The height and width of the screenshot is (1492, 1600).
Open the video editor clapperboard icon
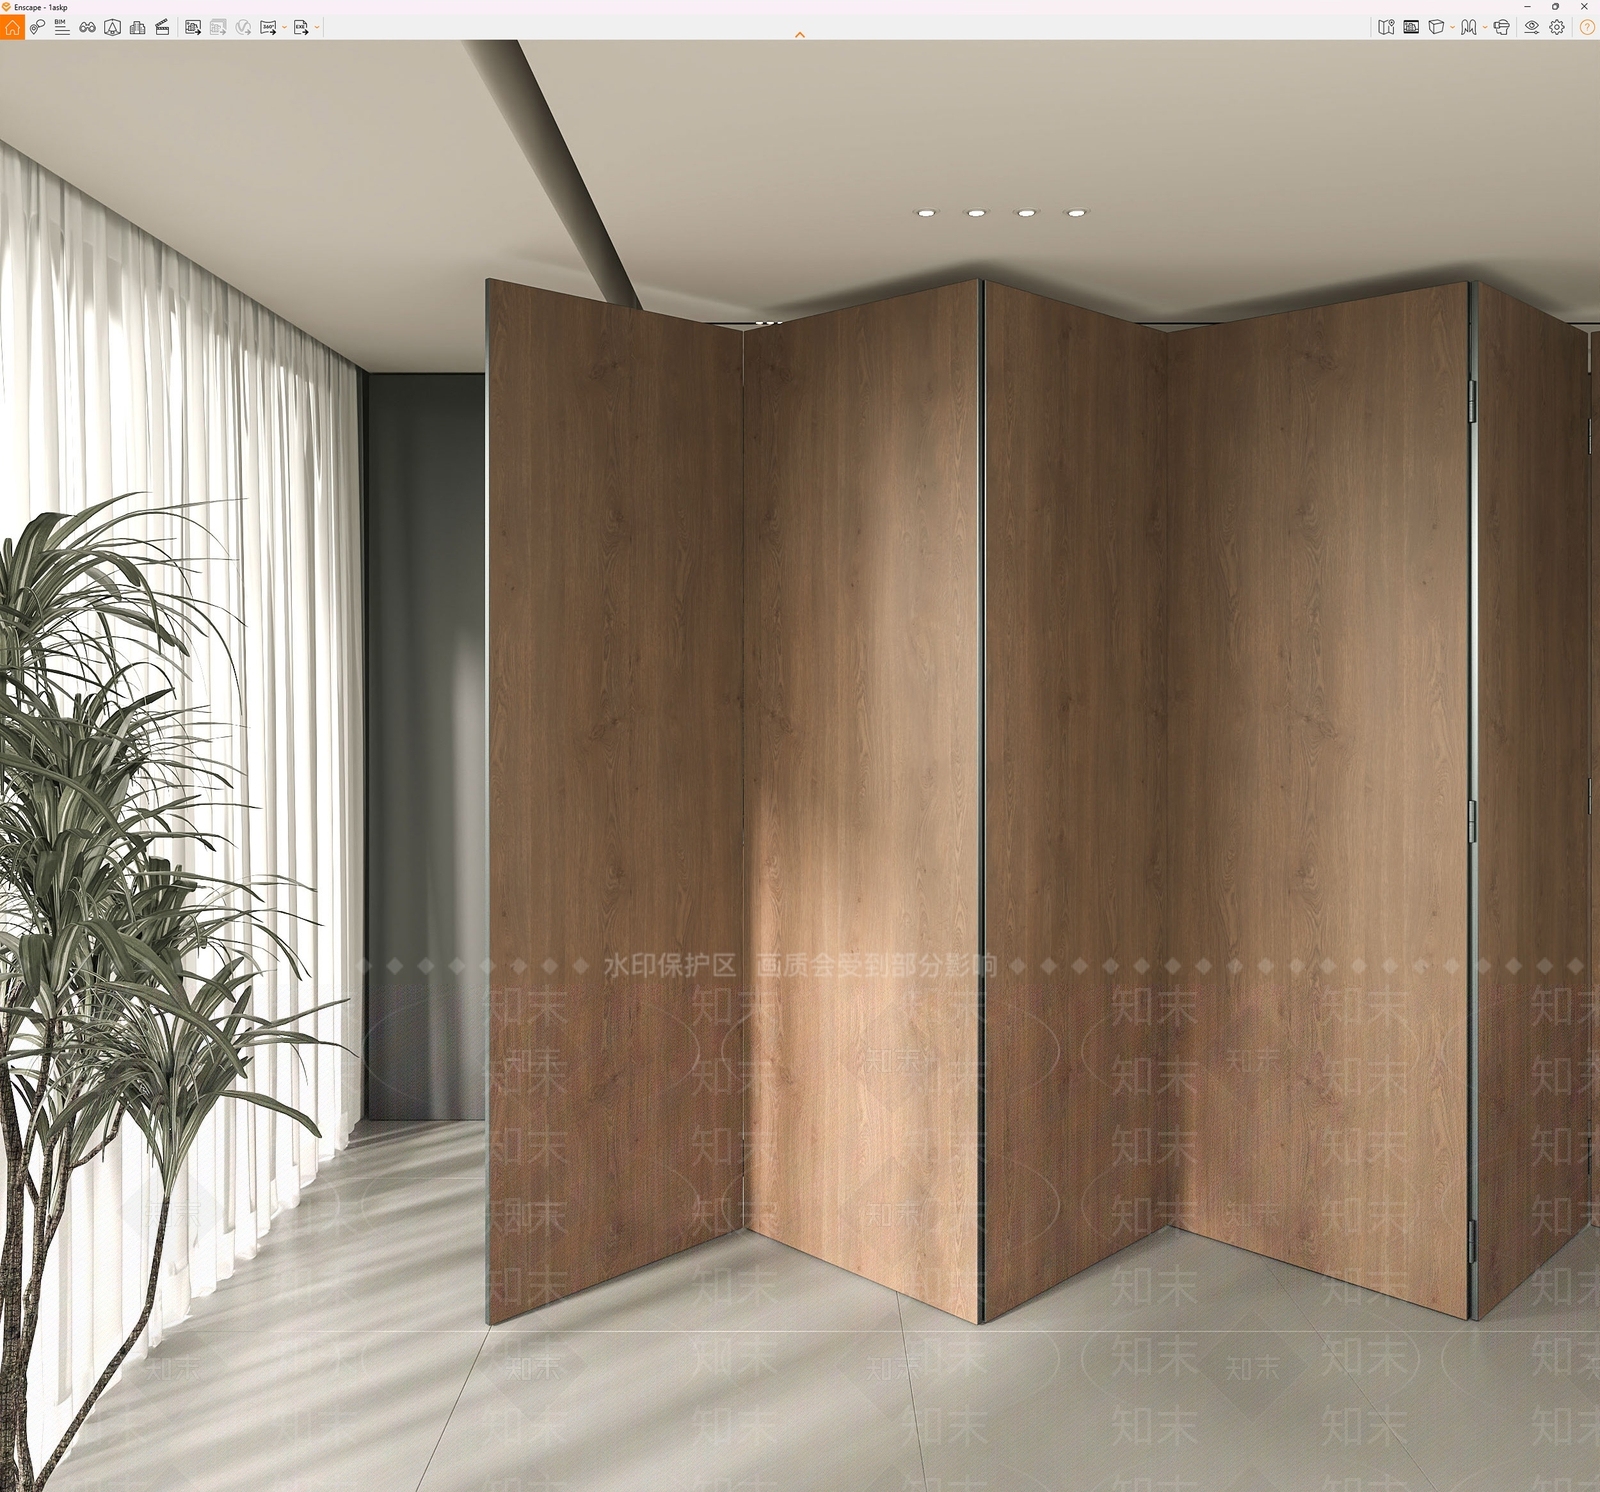coord(162,27)
